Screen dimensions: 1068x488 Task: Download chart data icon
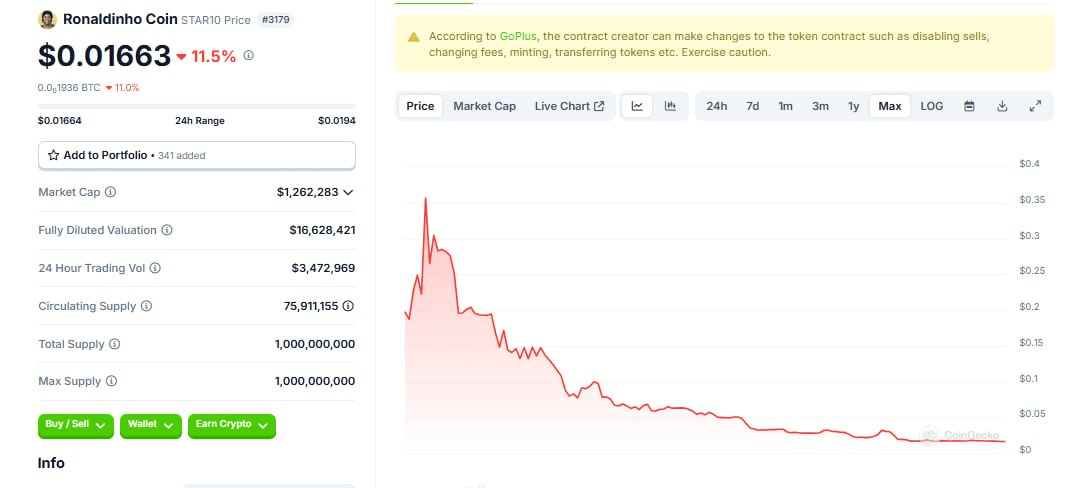click(x=1002, y=106)
